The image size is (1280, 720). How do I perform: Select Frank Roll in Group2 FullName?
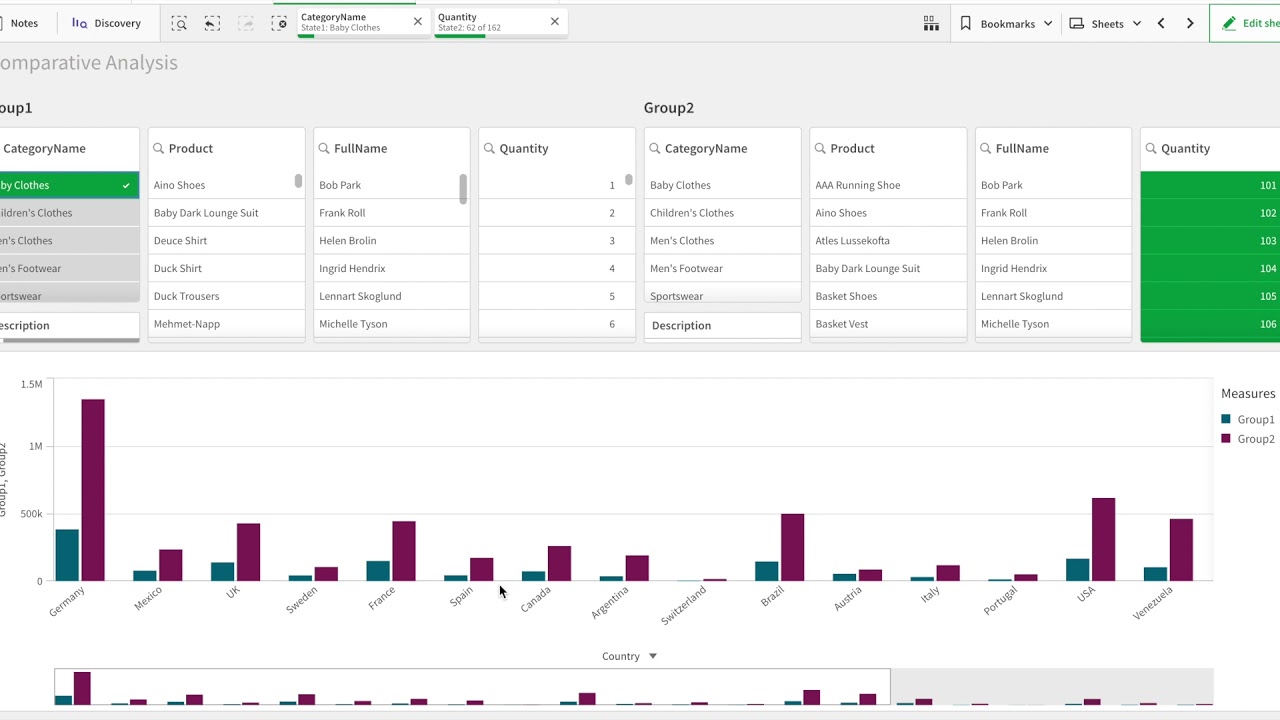click(1054, 213)
